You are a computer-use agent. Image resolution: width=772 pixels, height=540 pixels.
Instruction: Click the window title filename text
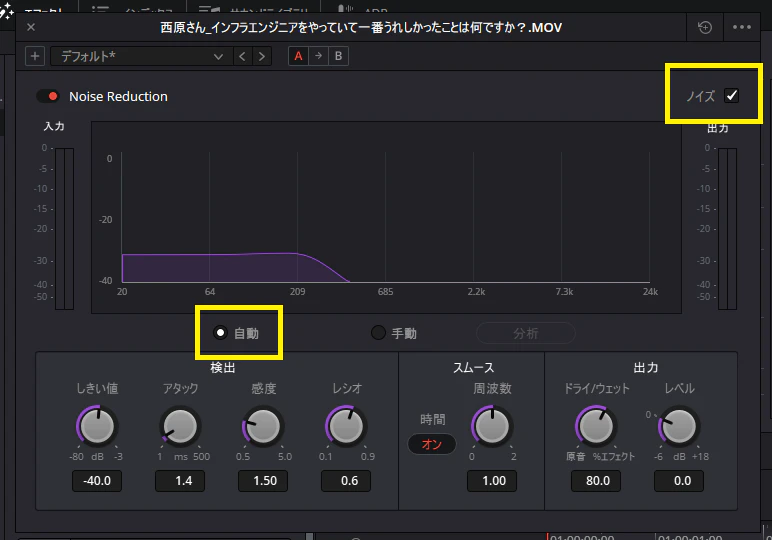[361, 28]
